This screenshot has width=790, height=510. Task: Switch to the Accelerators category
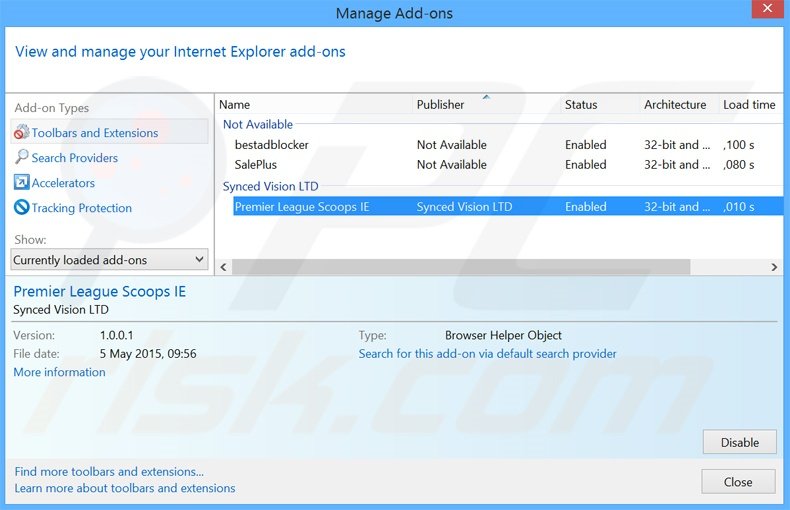(x=63, y=183)
